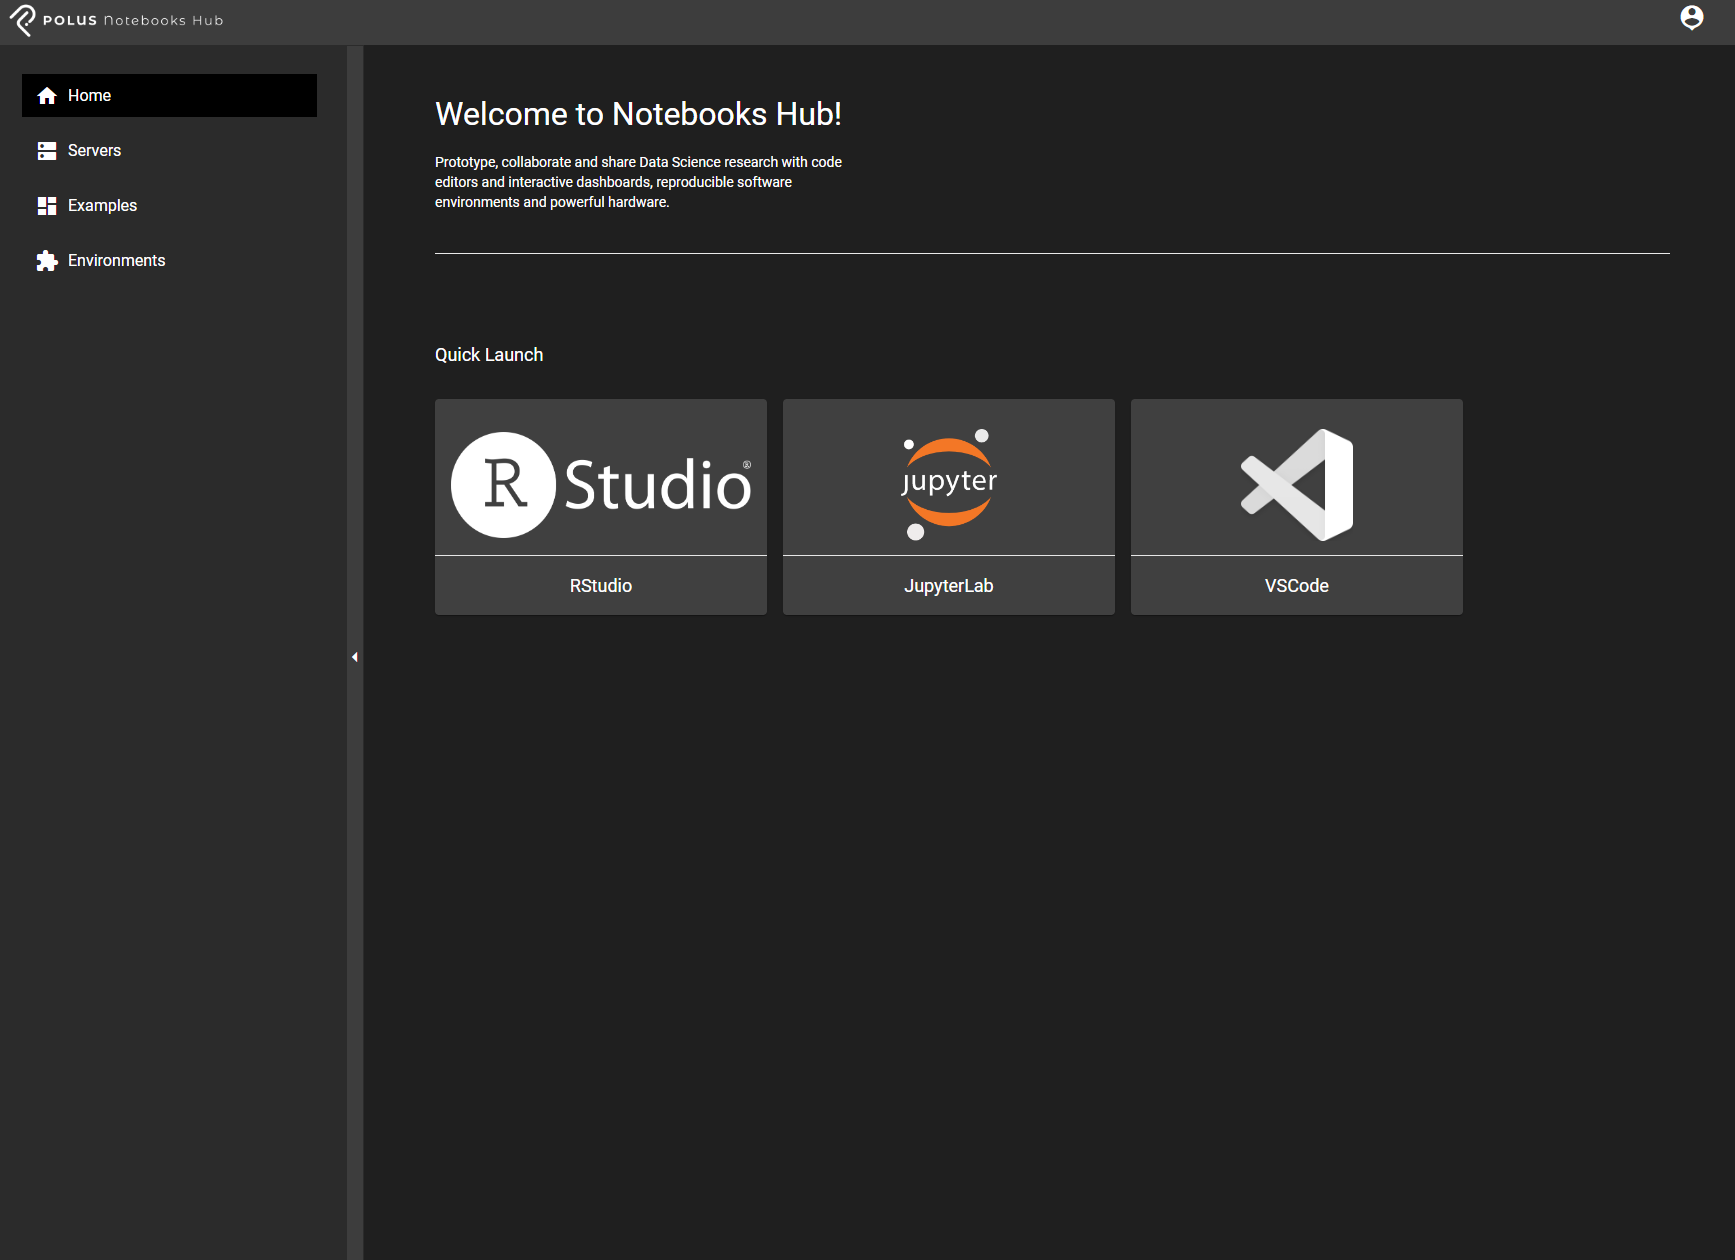This screenshot has height=1260, width=1735.
Task: Click the RStudio logo image
Action: click(x=601, y=485)
